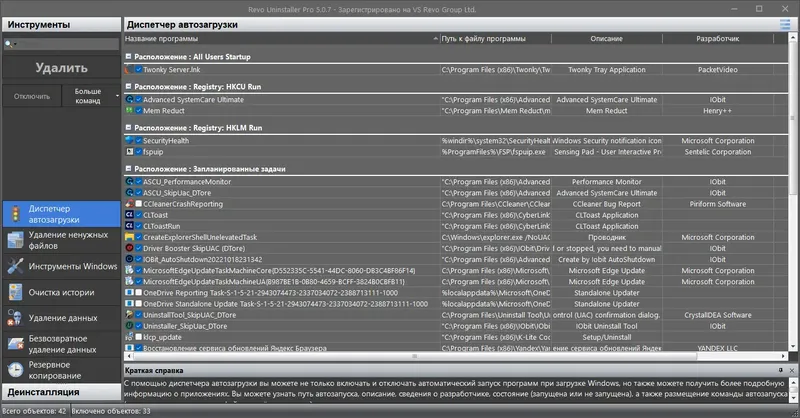Uncheck the CLToastRun checkbox
The height and width of the screenshot is (418, 800).
click(x=138, y=226)
